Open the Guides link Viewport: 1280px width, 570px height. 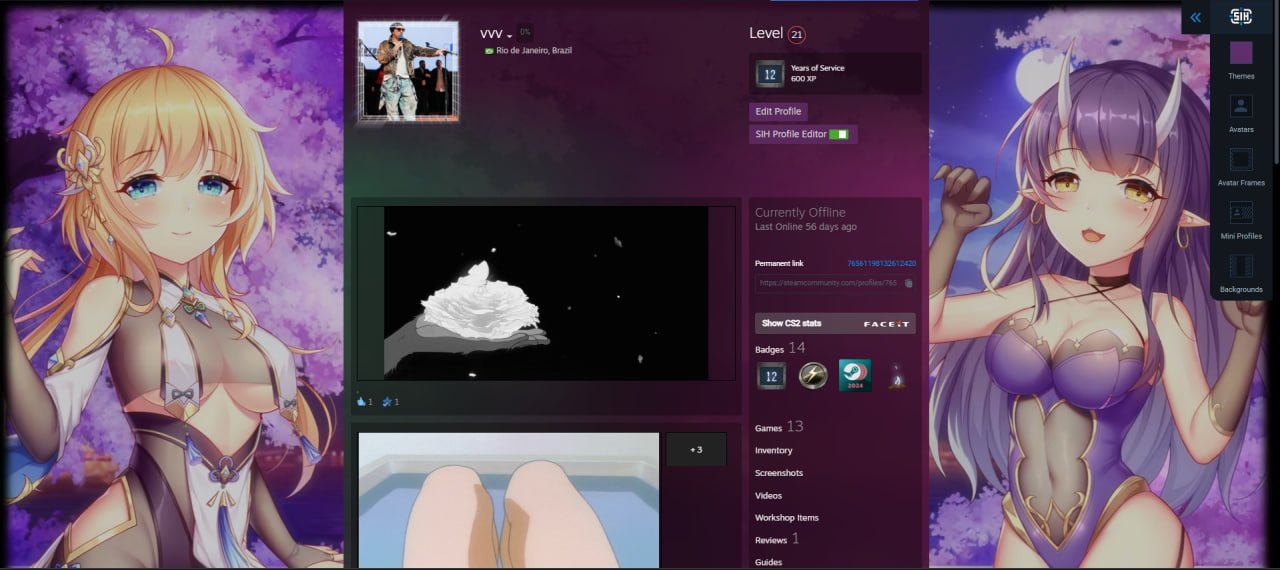tap(768, 562)
